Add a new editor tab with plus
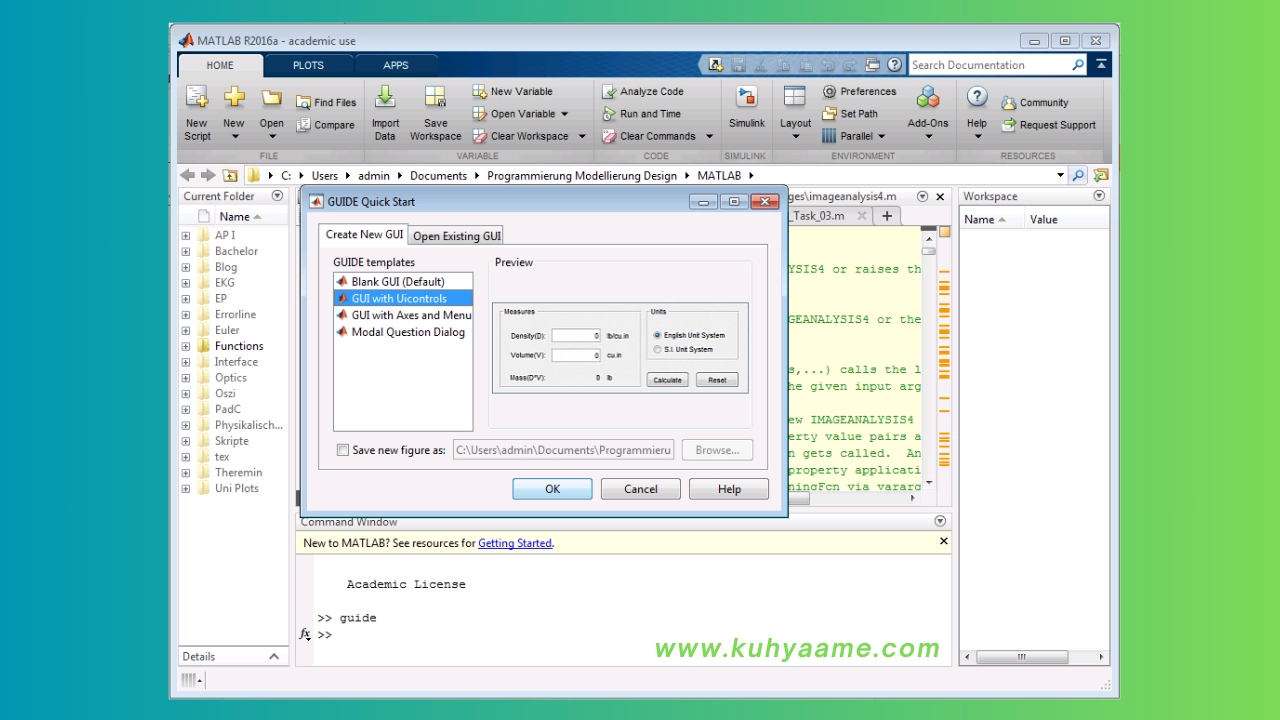This screenshot has width=1280, height=720. [886, 216]
